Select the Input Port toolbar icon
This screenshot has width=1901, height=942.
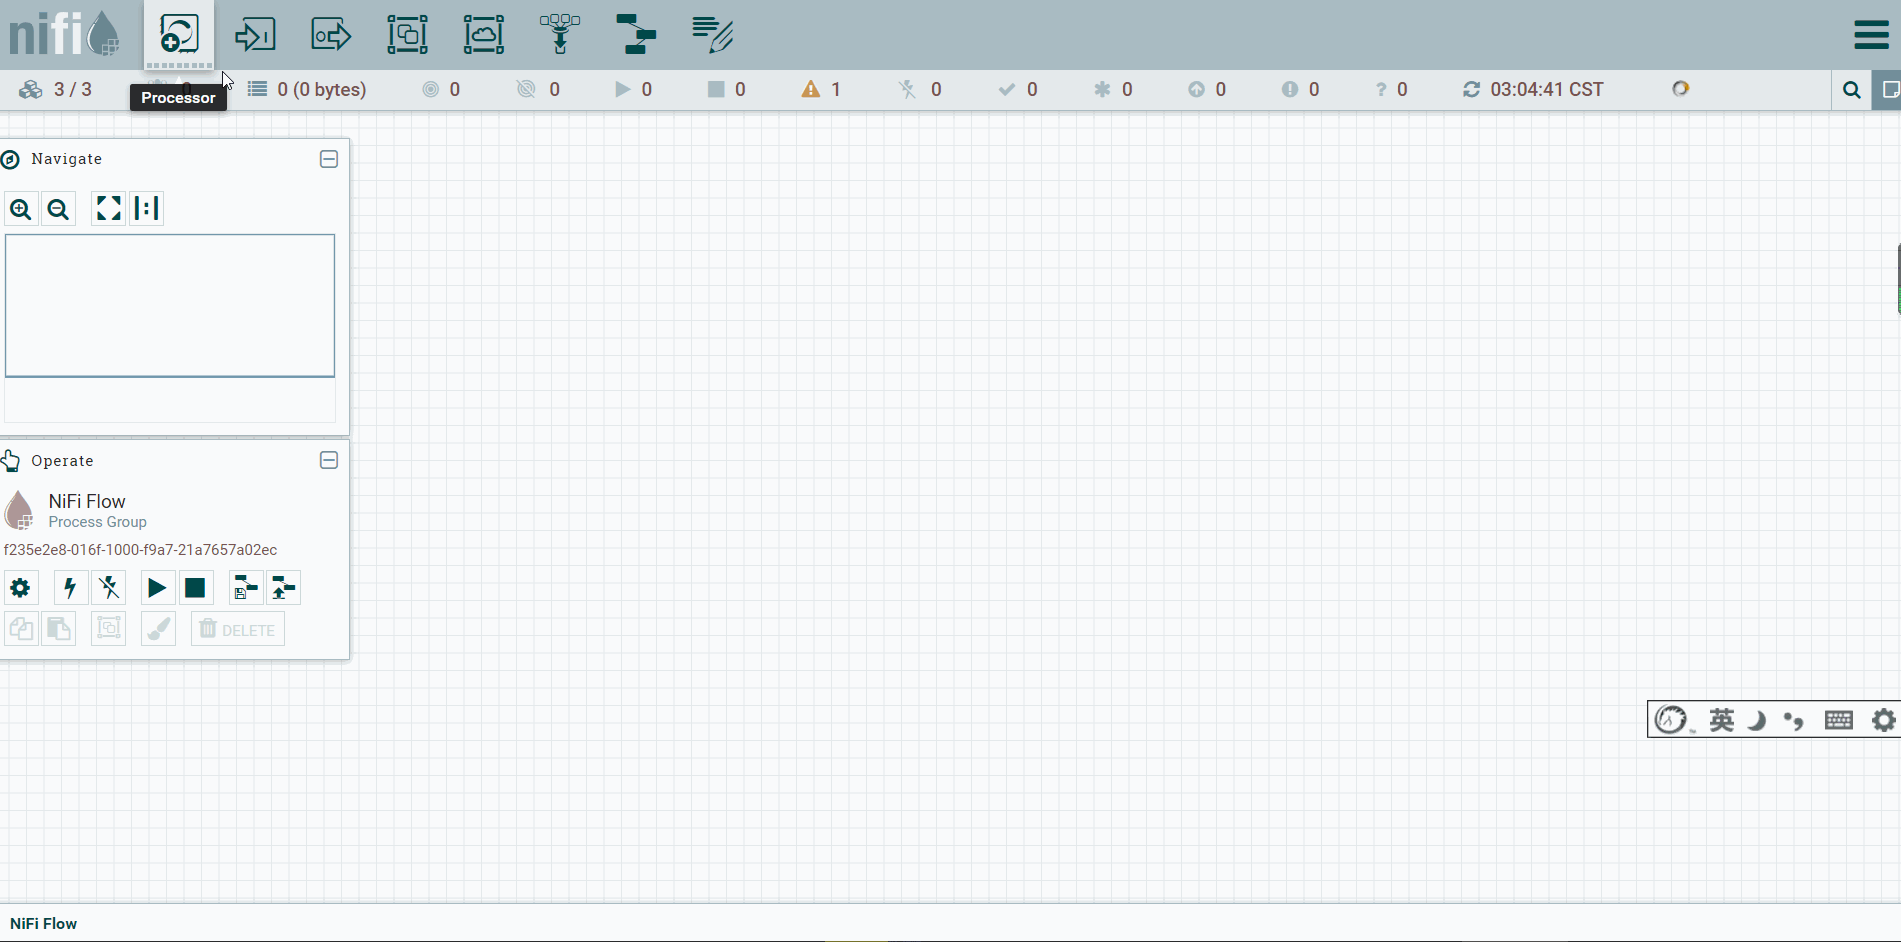255,35
